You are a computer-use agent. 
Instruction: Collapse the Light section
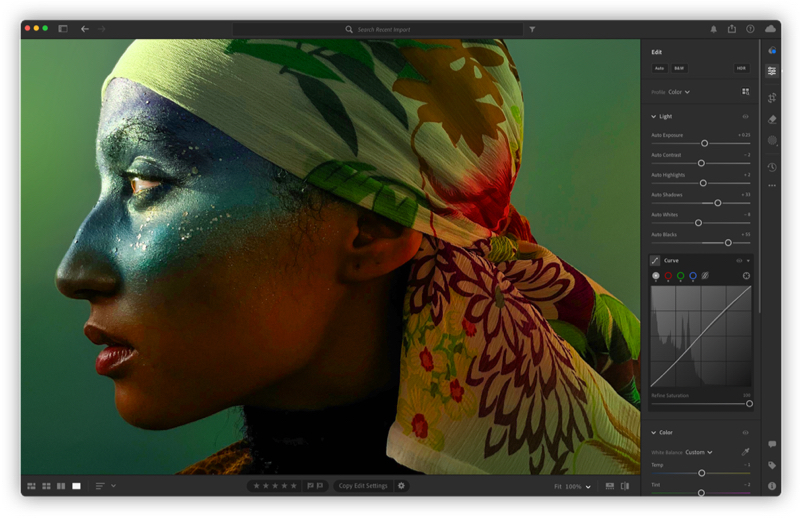tap(653, 116)
